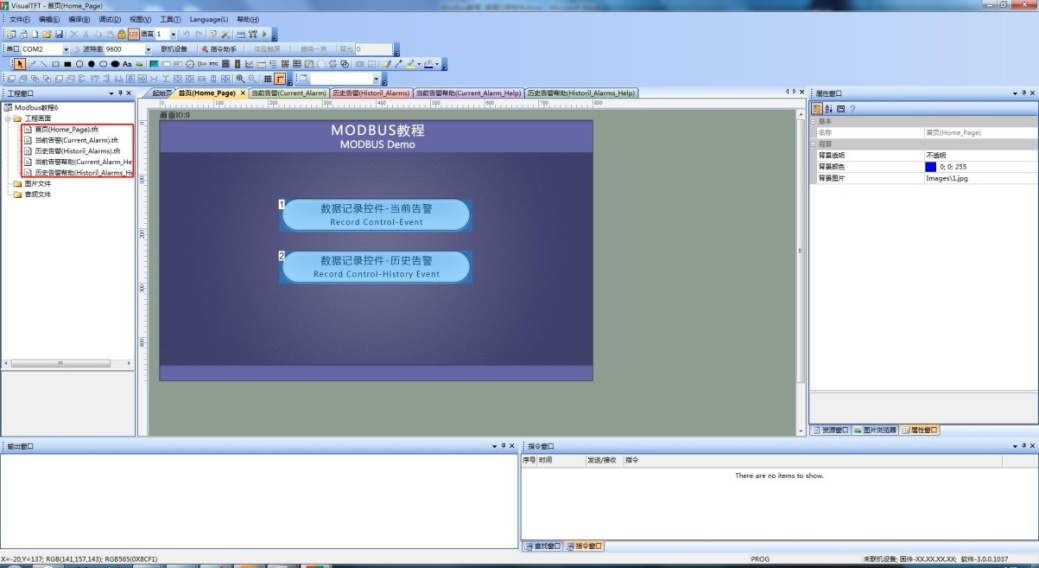Click the save disk icon
Viewport: 1039px width, 568px height.
(59, 34)
